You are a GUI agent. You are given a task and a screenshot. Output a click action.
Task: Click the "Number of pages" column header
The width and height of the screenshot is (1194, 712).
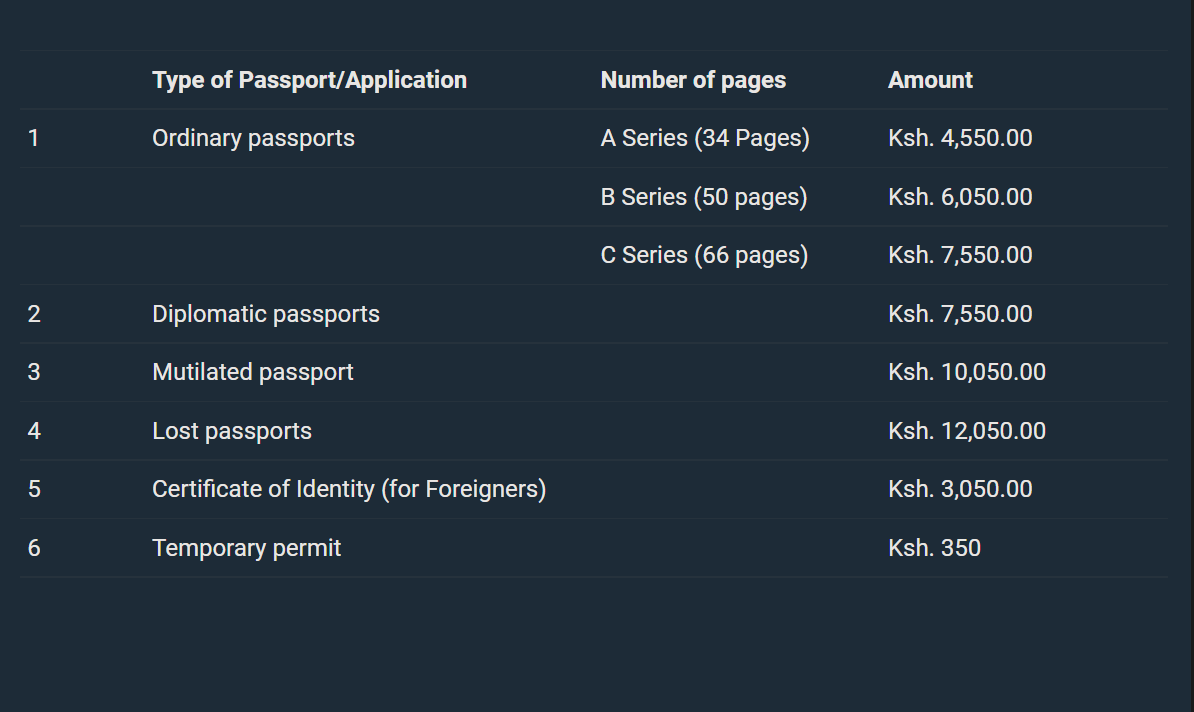coord(693,80)
